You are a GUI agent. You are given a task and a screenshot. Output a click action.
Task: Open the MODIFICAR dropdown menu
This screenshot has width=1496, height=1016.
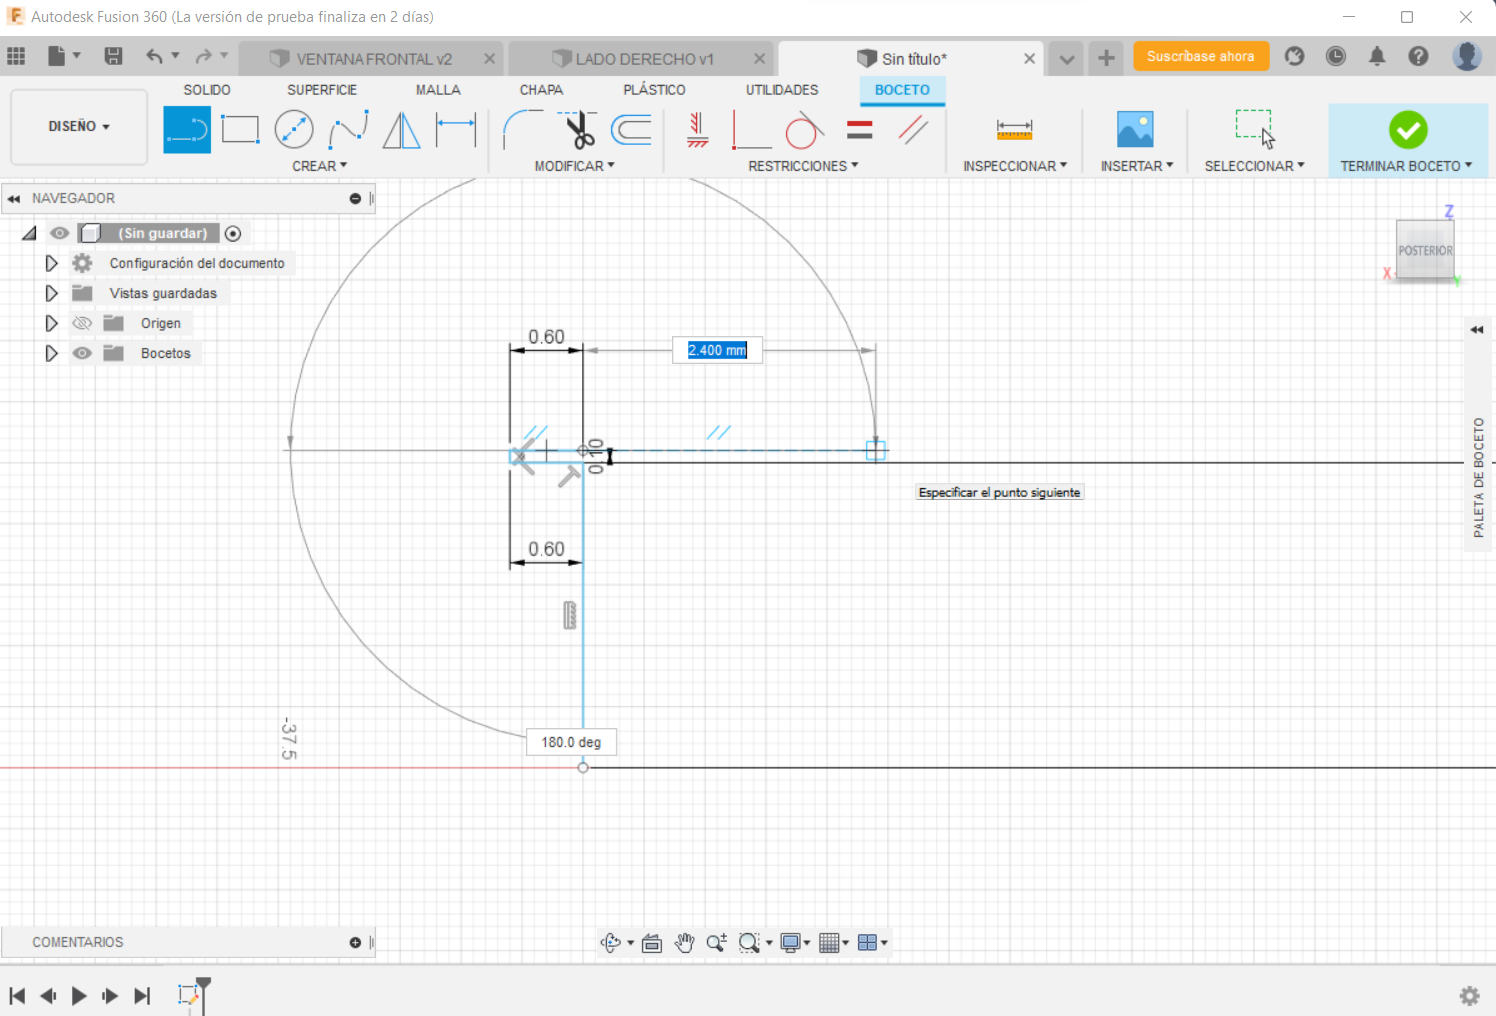point(575,166)
